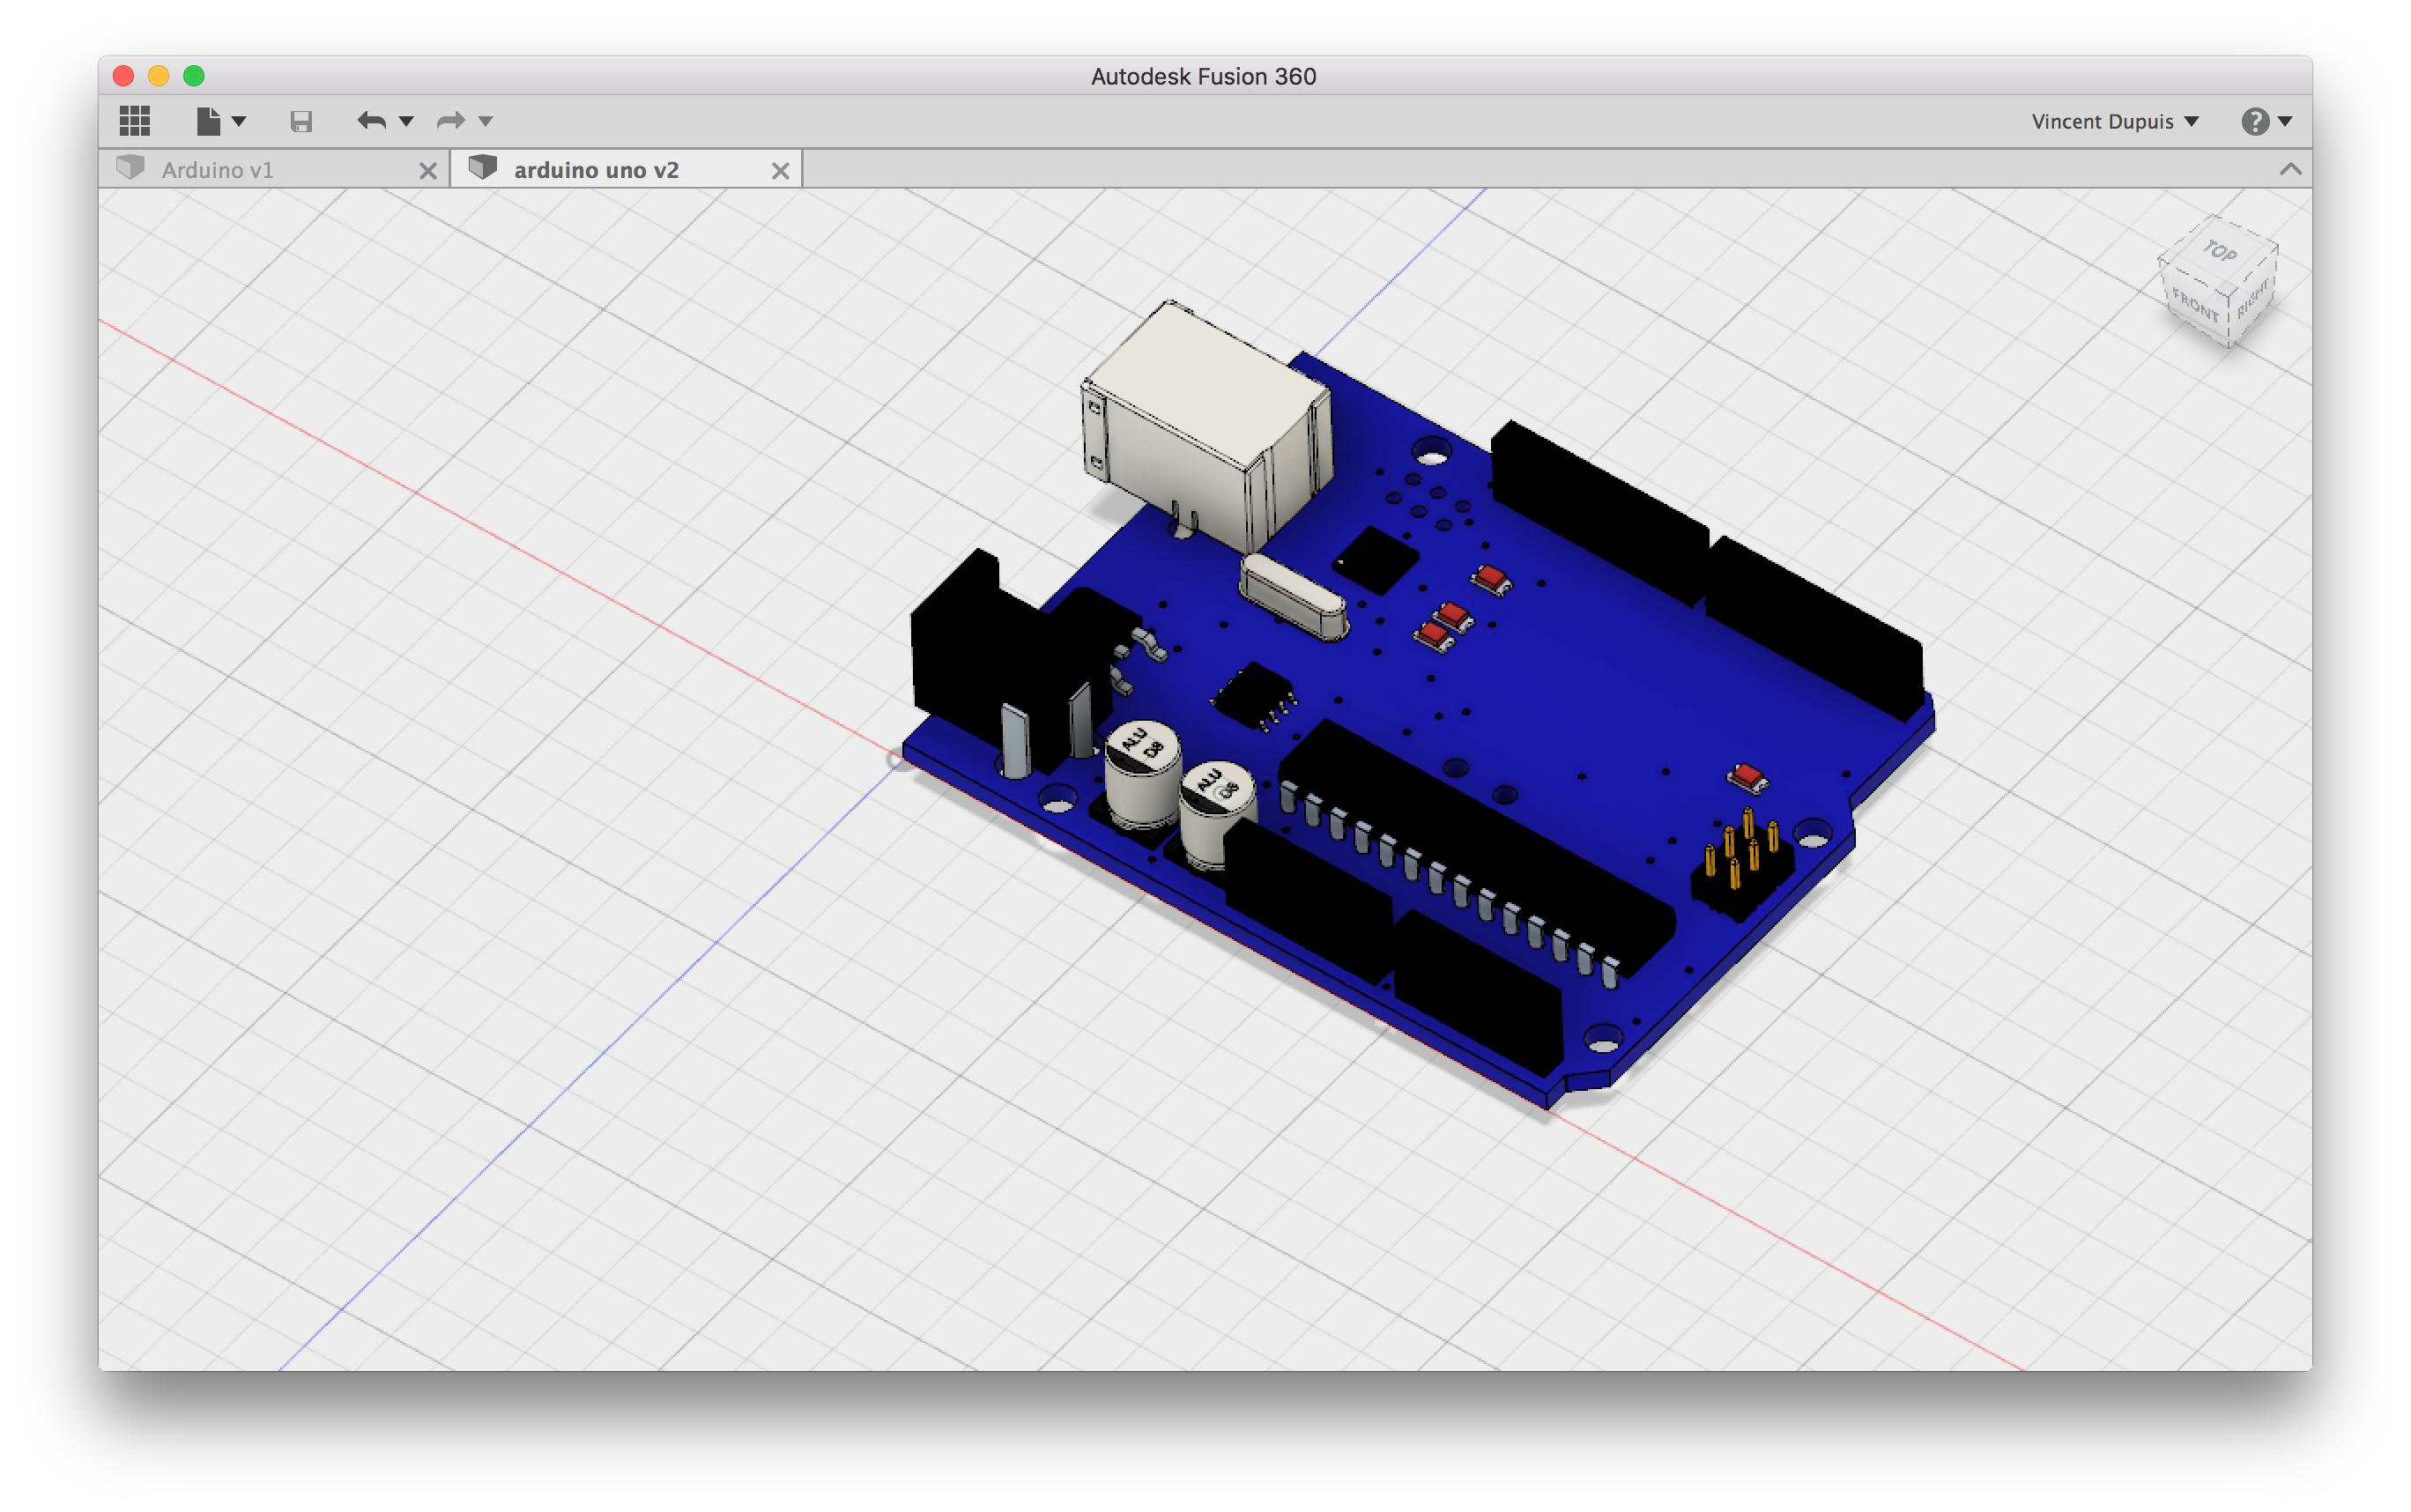Close the arduino uno v2 tab
The height and width of the screenshot is (1512, 2411).
781,171
